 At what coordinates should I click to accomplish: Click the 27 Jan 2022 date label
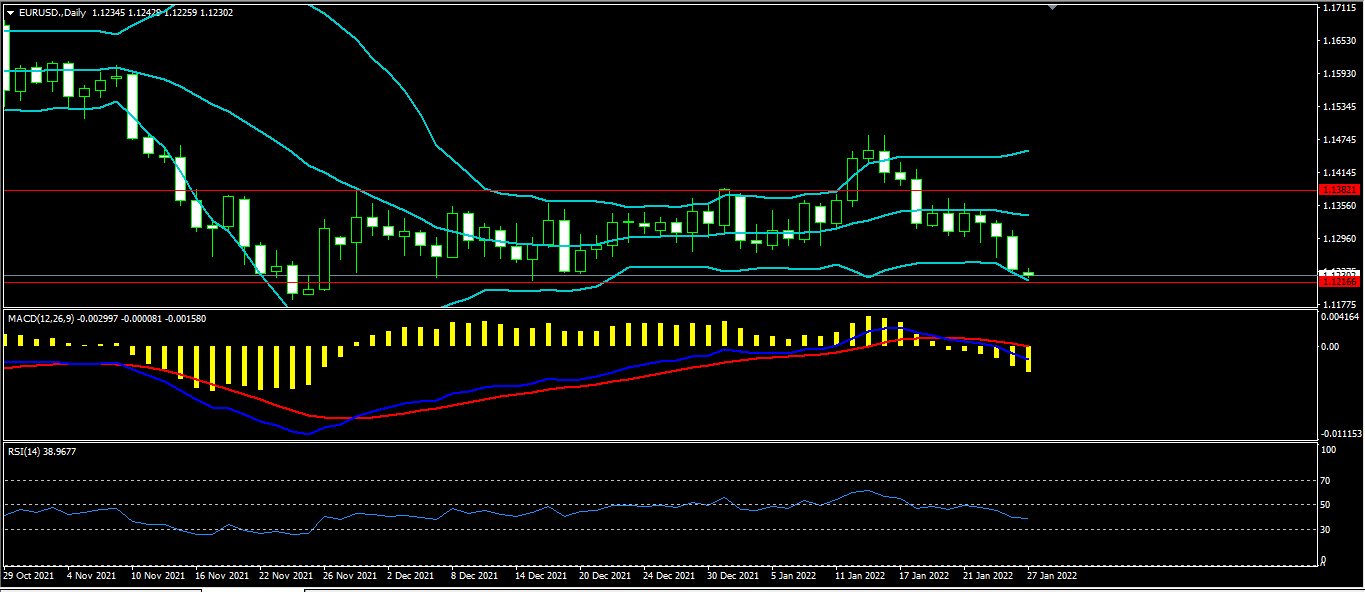(1051, 576)
